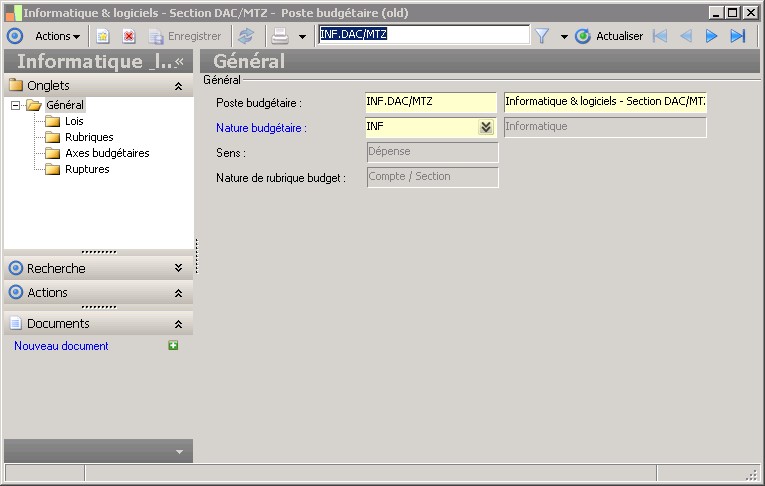Click the Ruptures folder icon
Viewport: 765px width, 486px height.
click(52, 169)
